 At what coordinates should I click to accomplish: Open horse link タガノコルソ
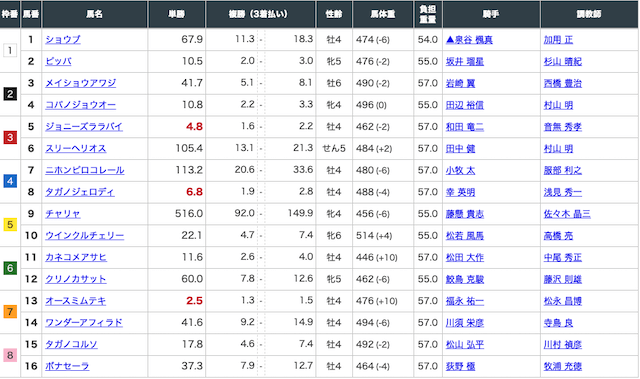coord(71,344)
